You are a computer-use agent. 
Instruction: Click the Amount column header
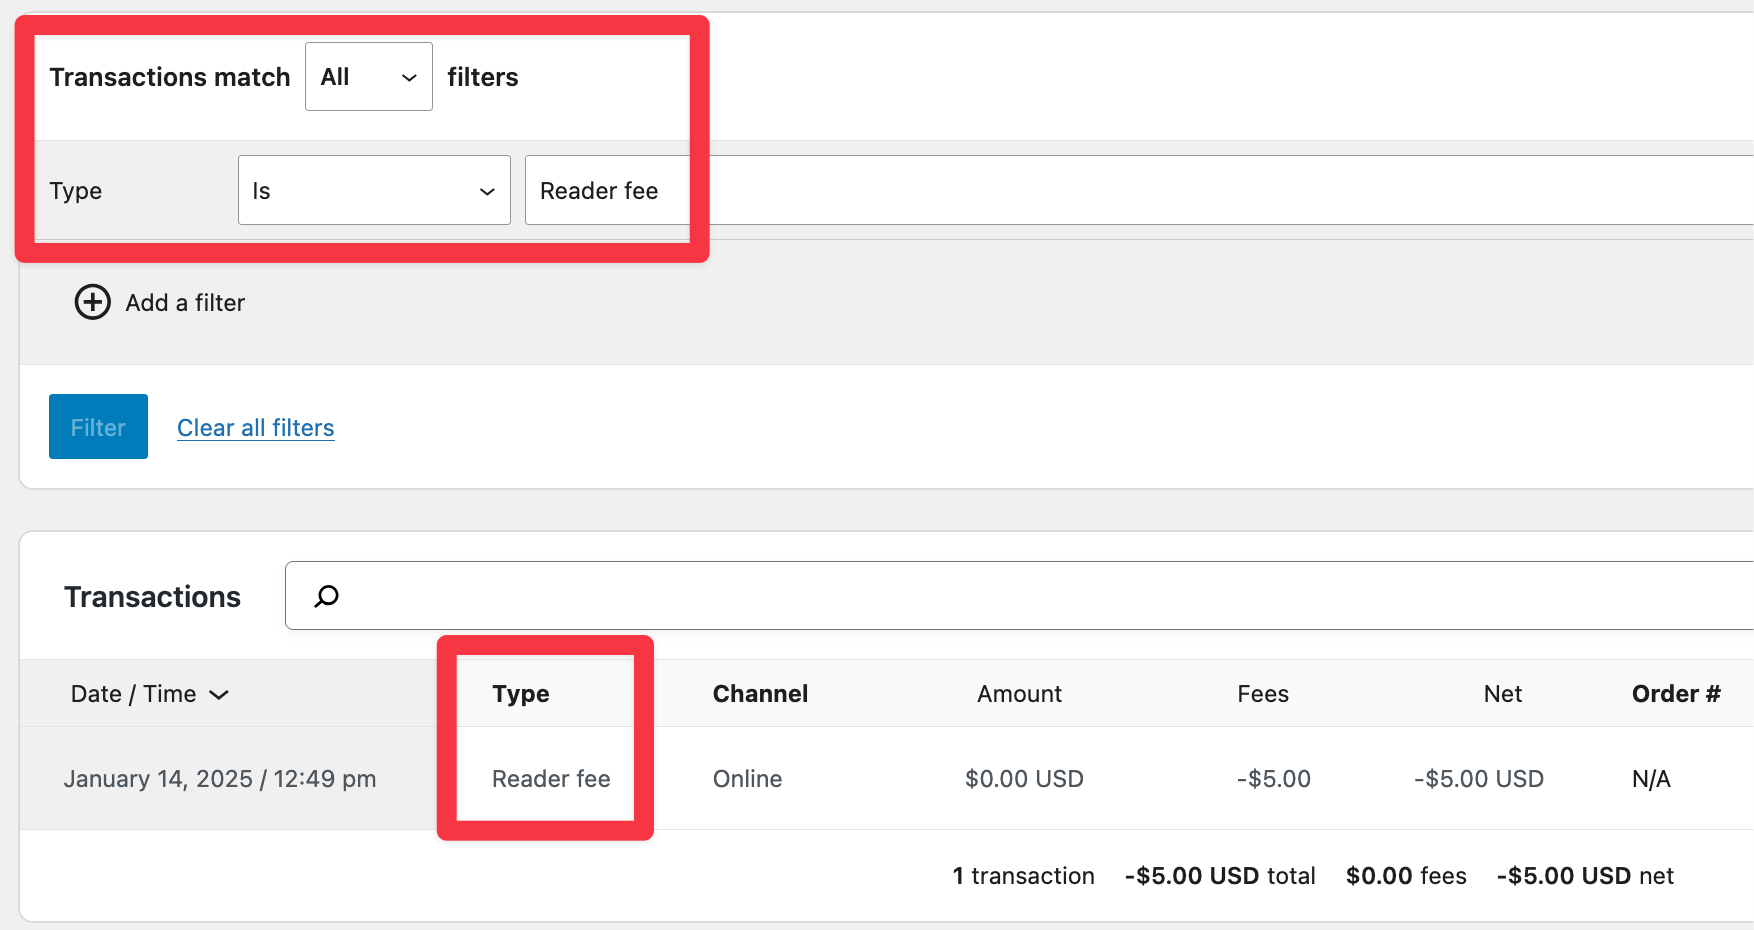coord(1019,693)
